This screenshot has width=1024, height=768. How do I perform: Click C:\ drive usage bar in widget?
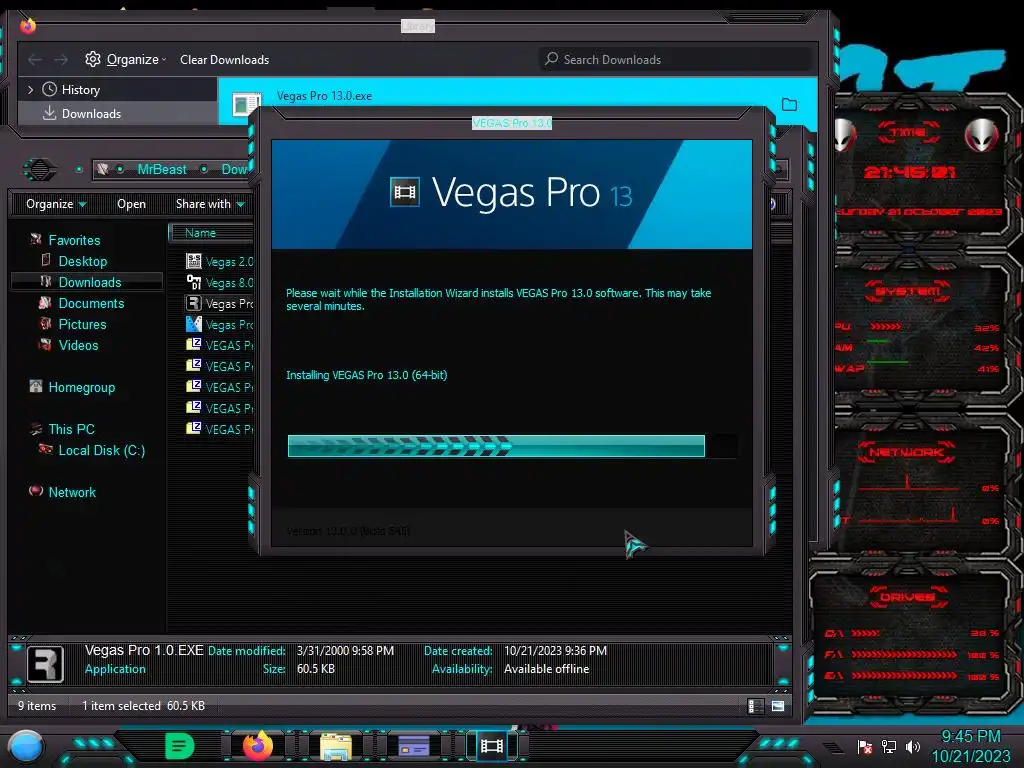click(x=866, y=633)
